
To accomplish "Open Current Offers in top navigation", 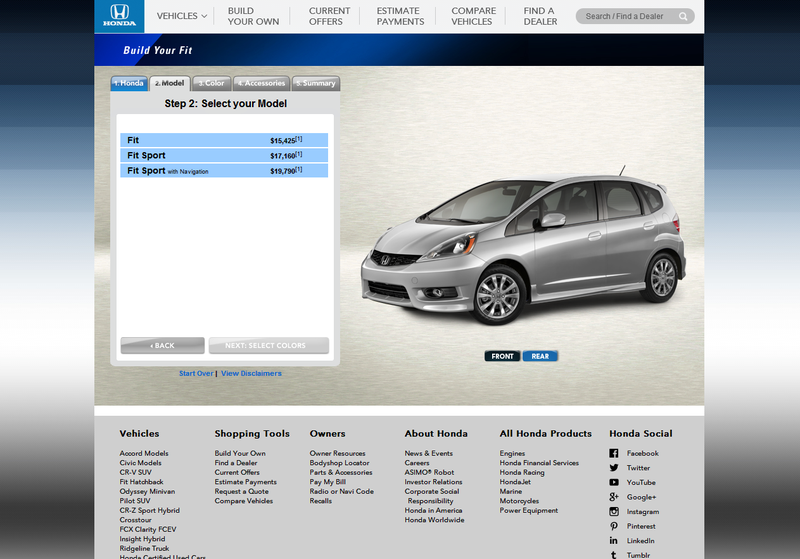I will pyautogui.click(x=329, y=16).
